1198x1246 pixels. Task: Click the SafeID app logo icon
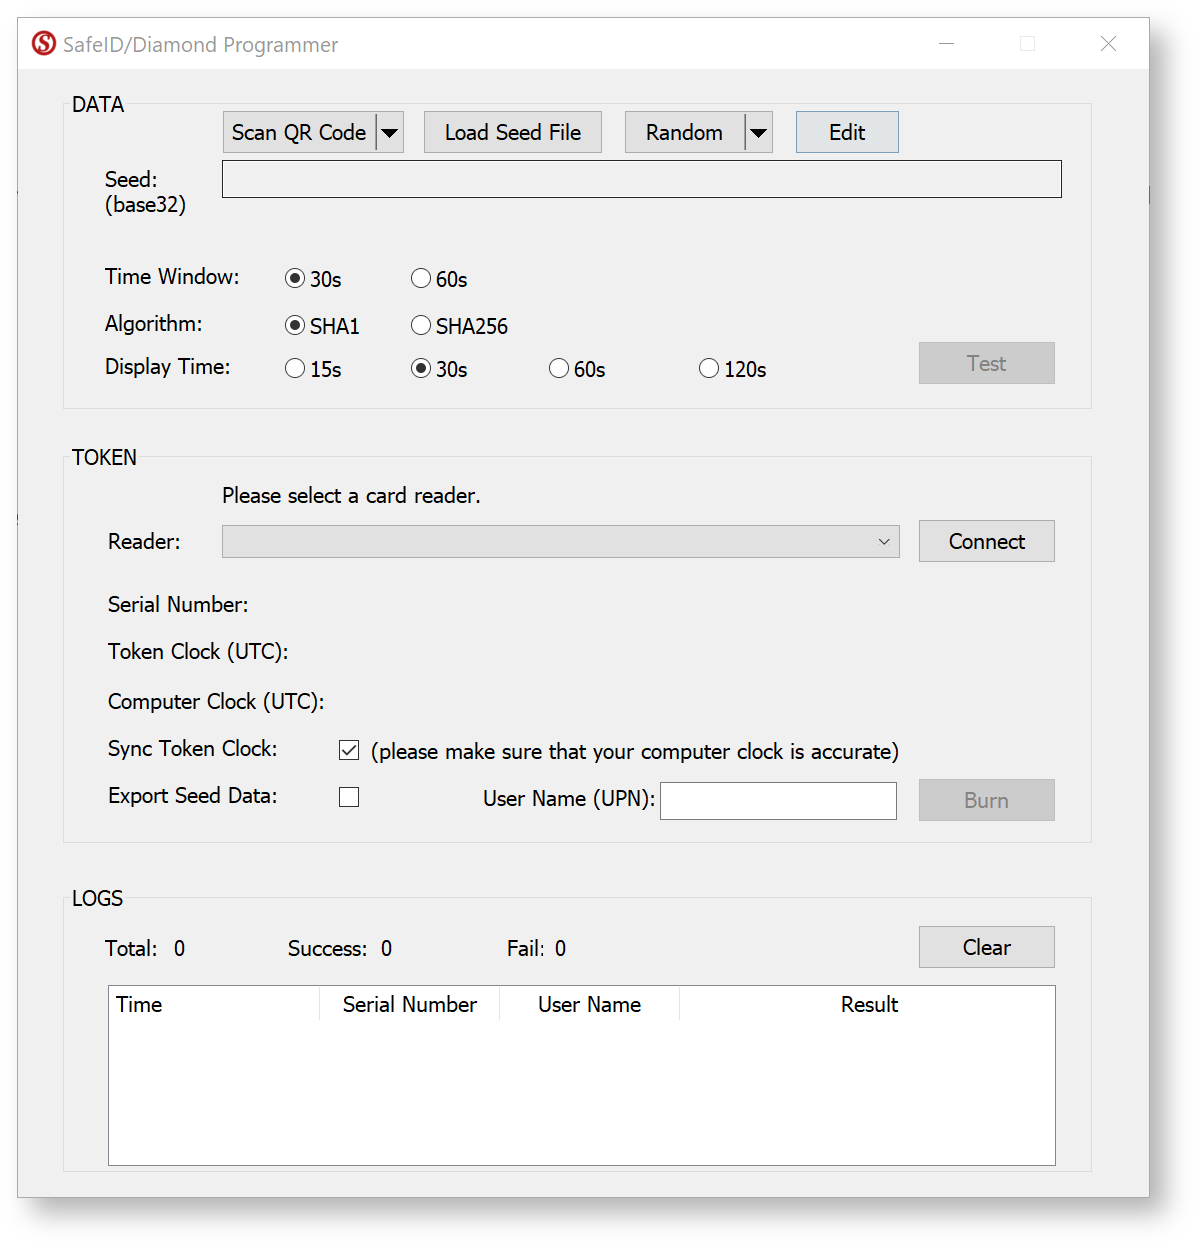point(44,44)
